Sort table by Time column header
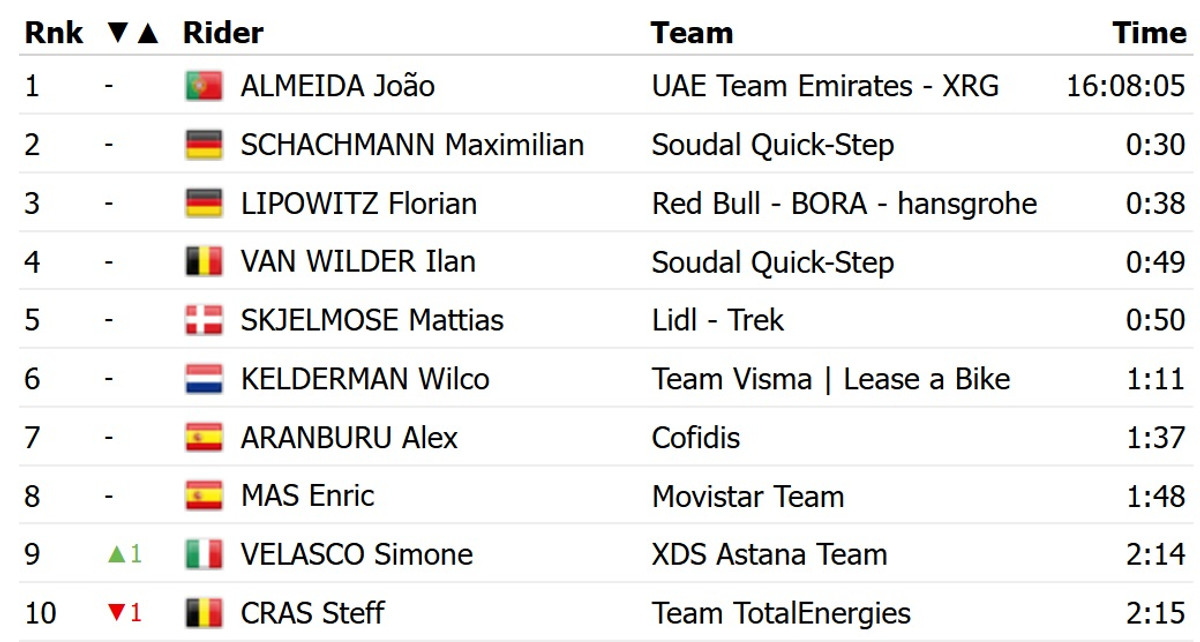Image resolution: width=1200 pixels, height=642 pixels. coord(1149,33)
